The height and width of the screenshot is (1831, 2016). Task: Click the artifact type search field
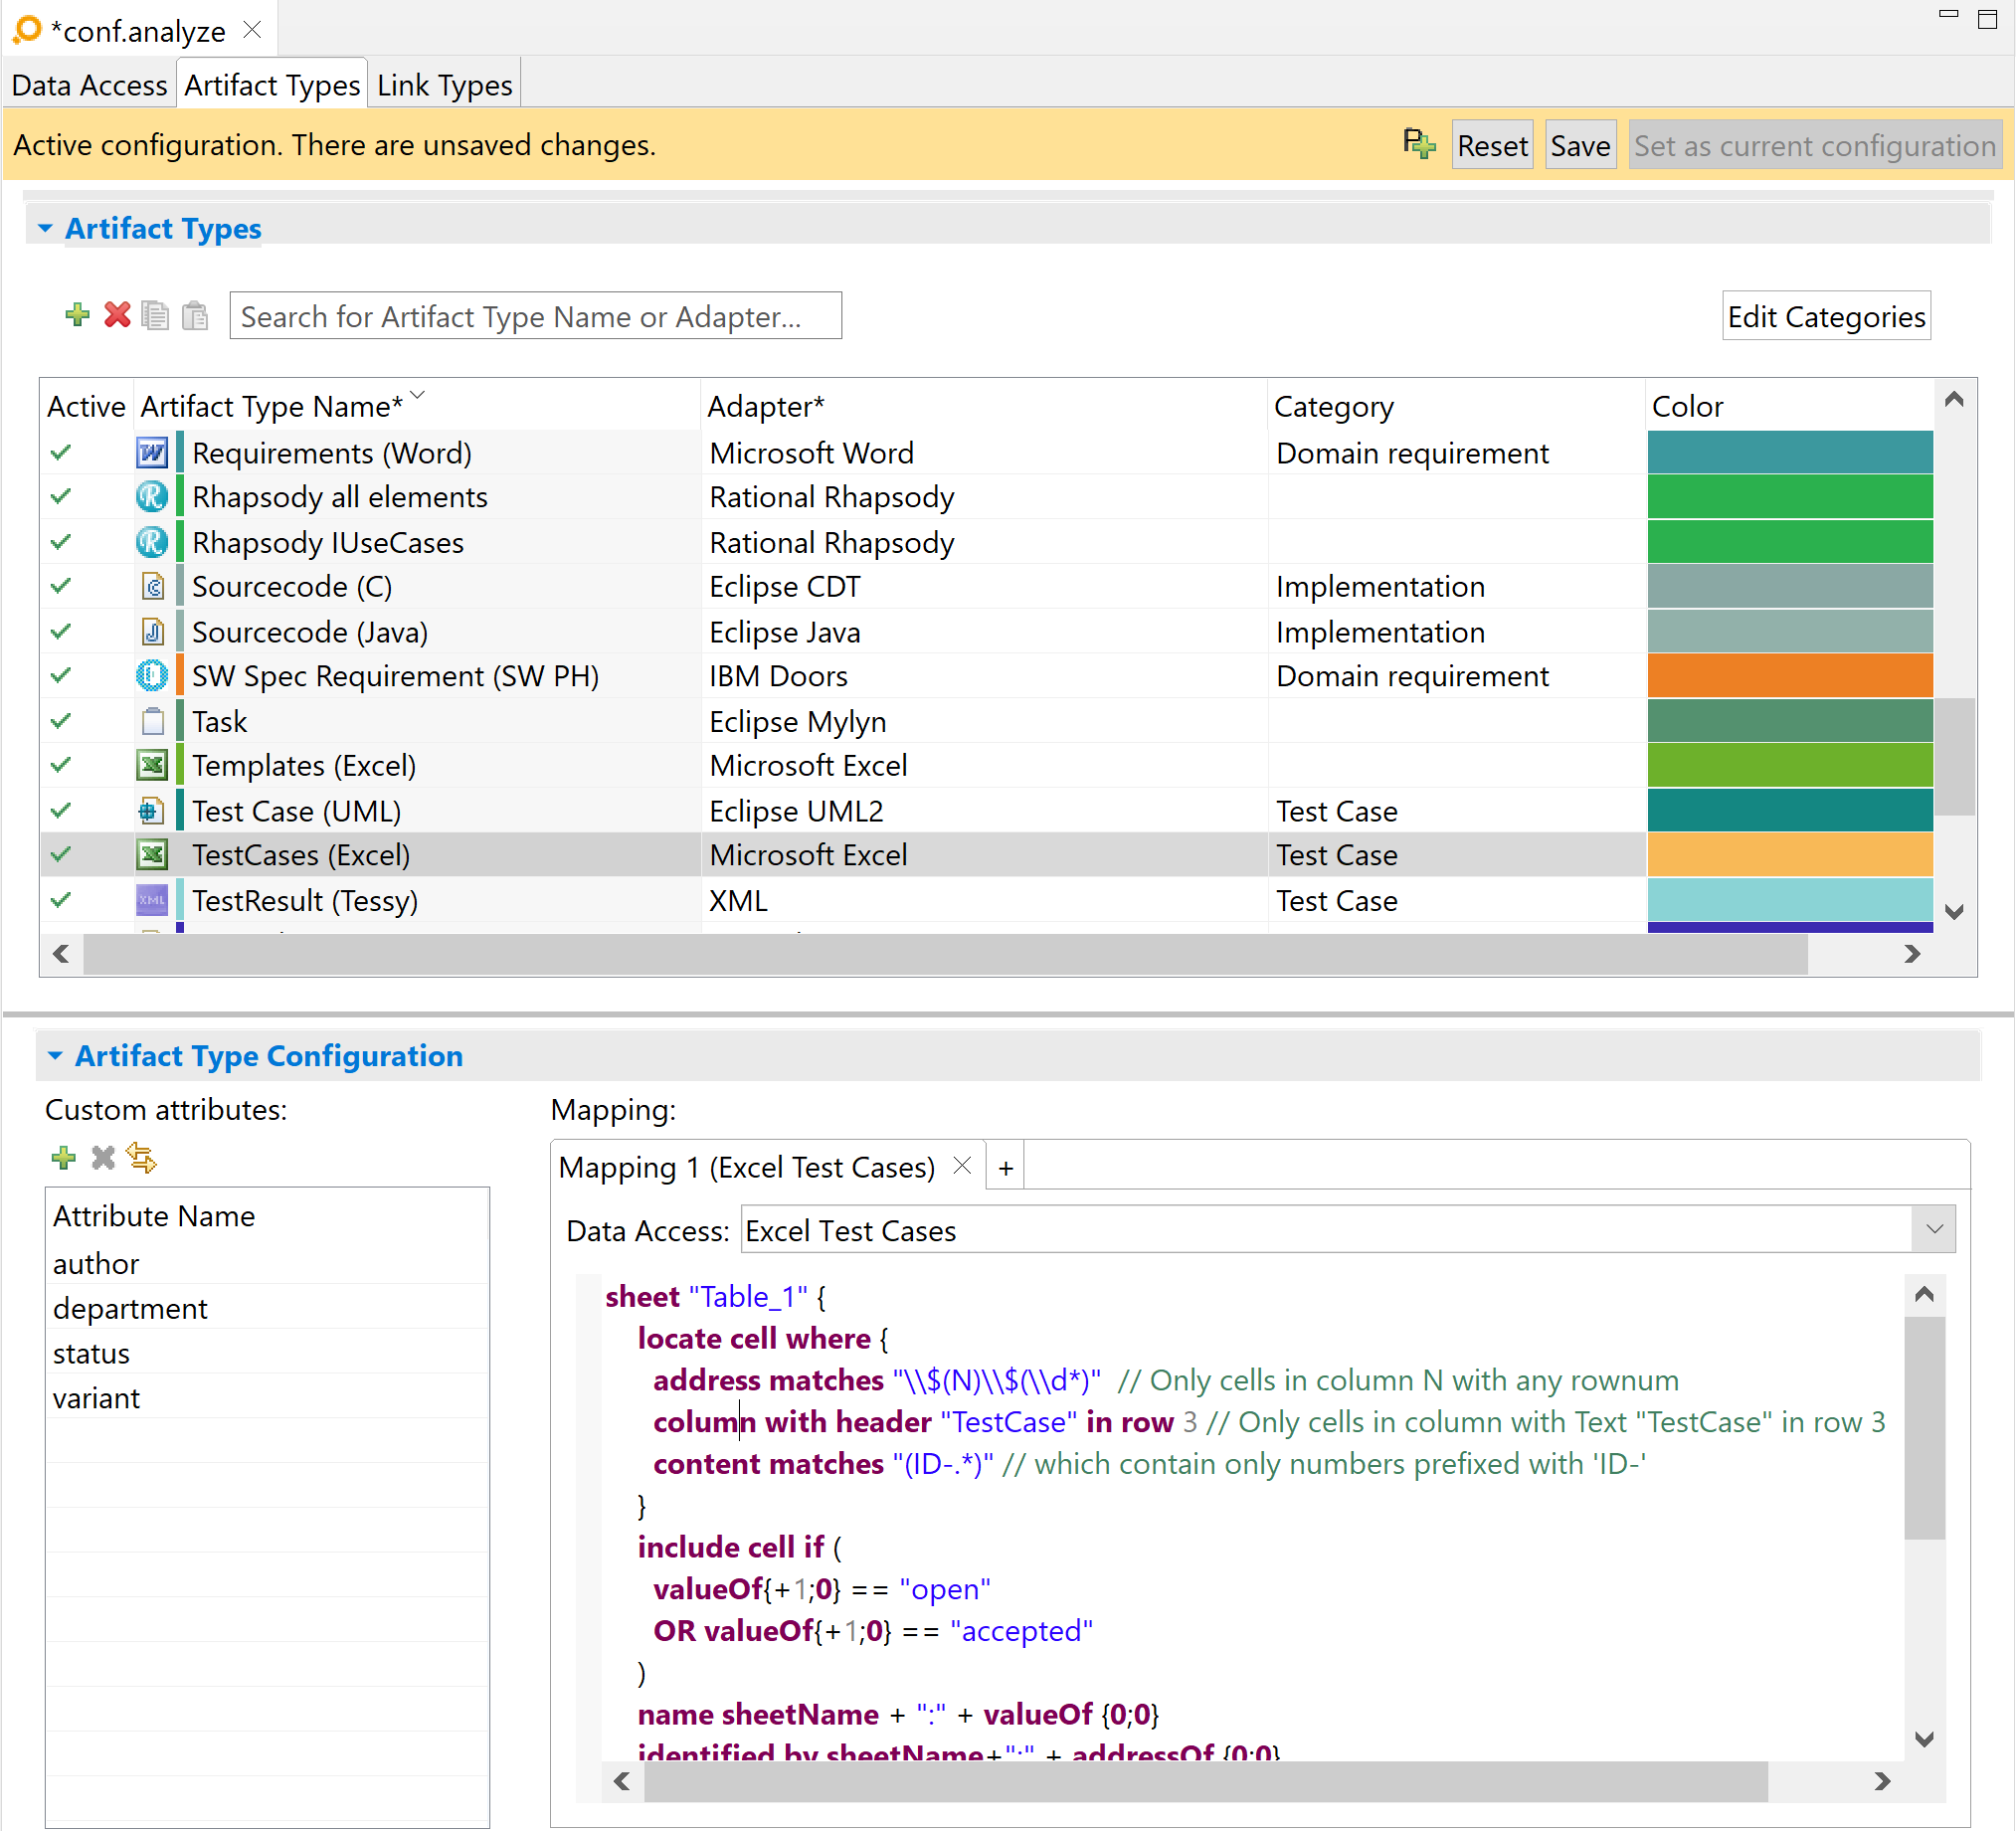(535, 316)
